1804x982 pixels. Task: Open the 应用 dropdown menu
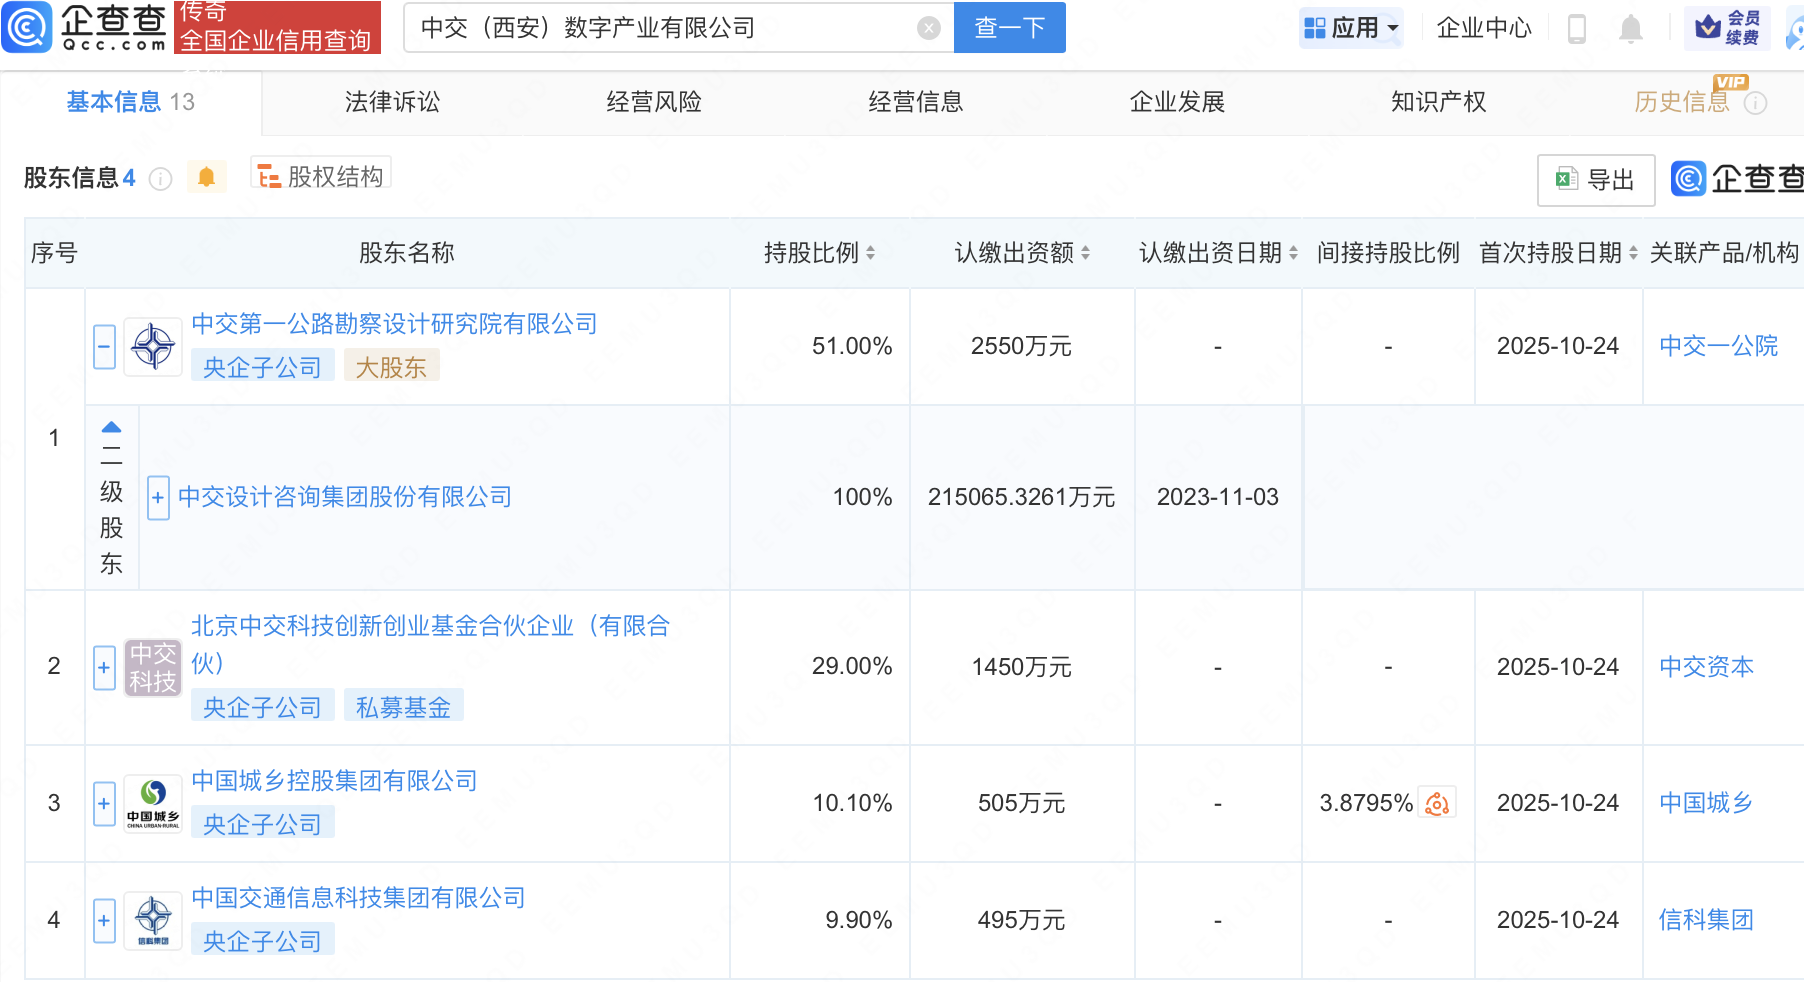pos(1352,28)
